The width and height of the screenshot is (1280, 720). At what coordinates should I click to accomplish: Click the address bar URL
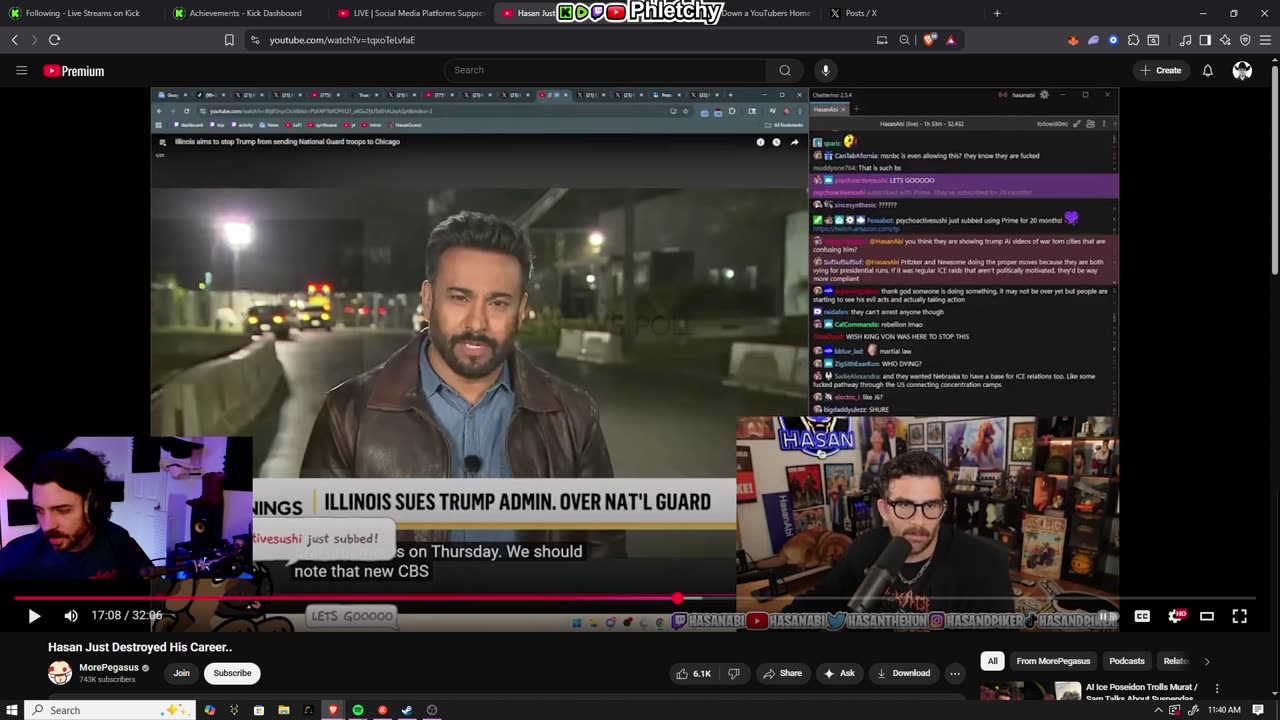[342, 40]
